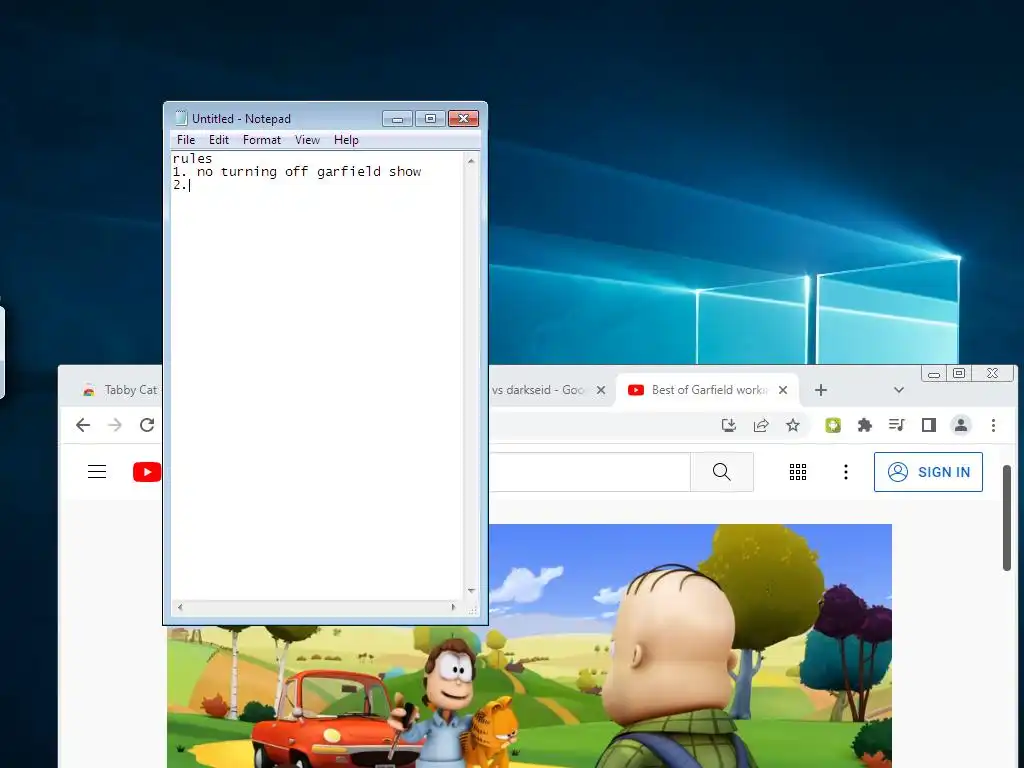Expand Chrome tab search chevron
Screen dimensions: 1024x768
(x=899, y=390)
